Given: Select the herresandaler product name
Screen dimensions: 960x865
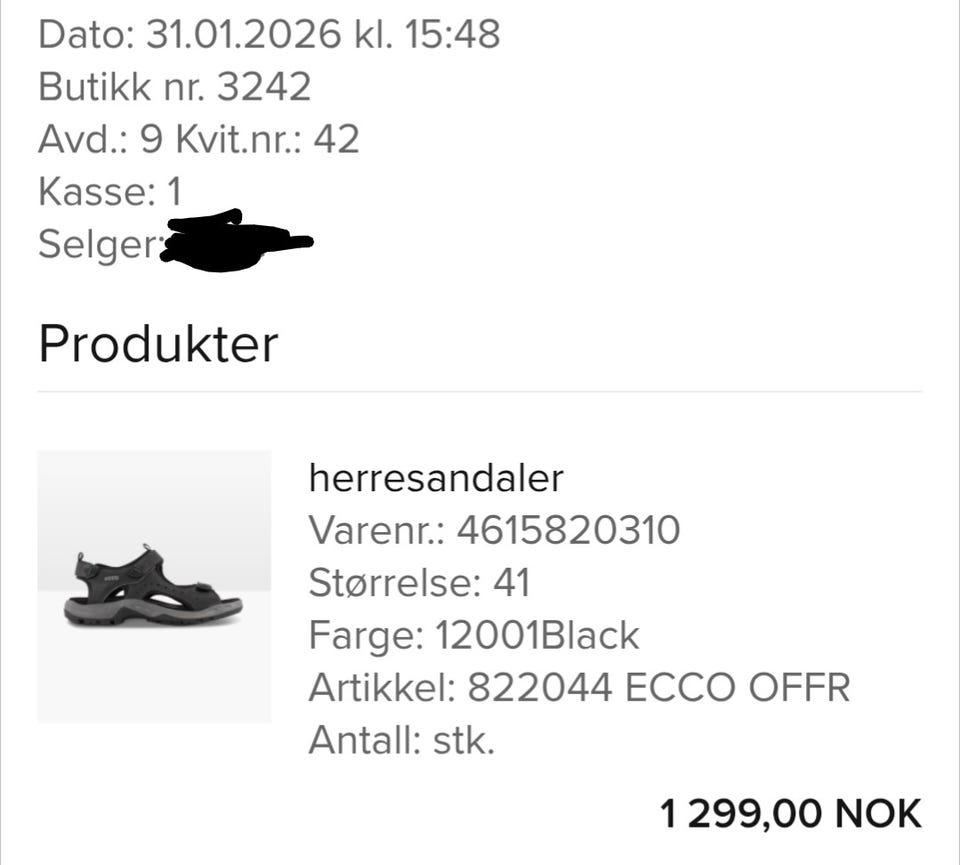Looking at the screenshot, I should (436, 477).
